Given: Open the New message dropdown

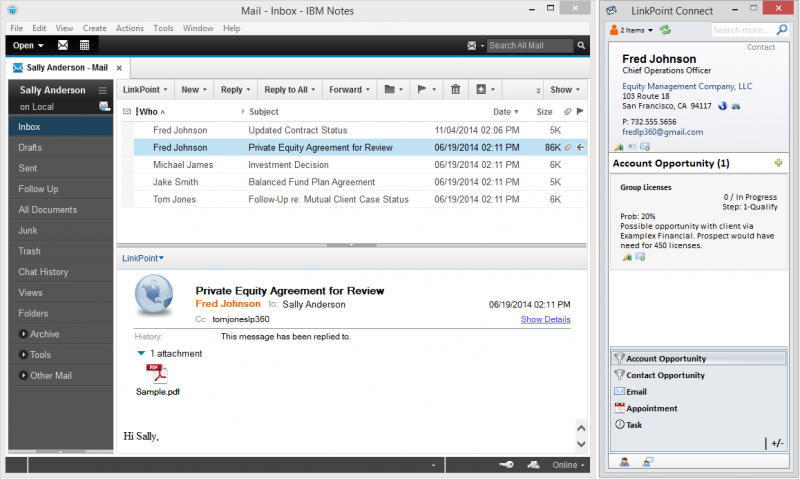Looking at the screenshot, I should coord(194,90).
